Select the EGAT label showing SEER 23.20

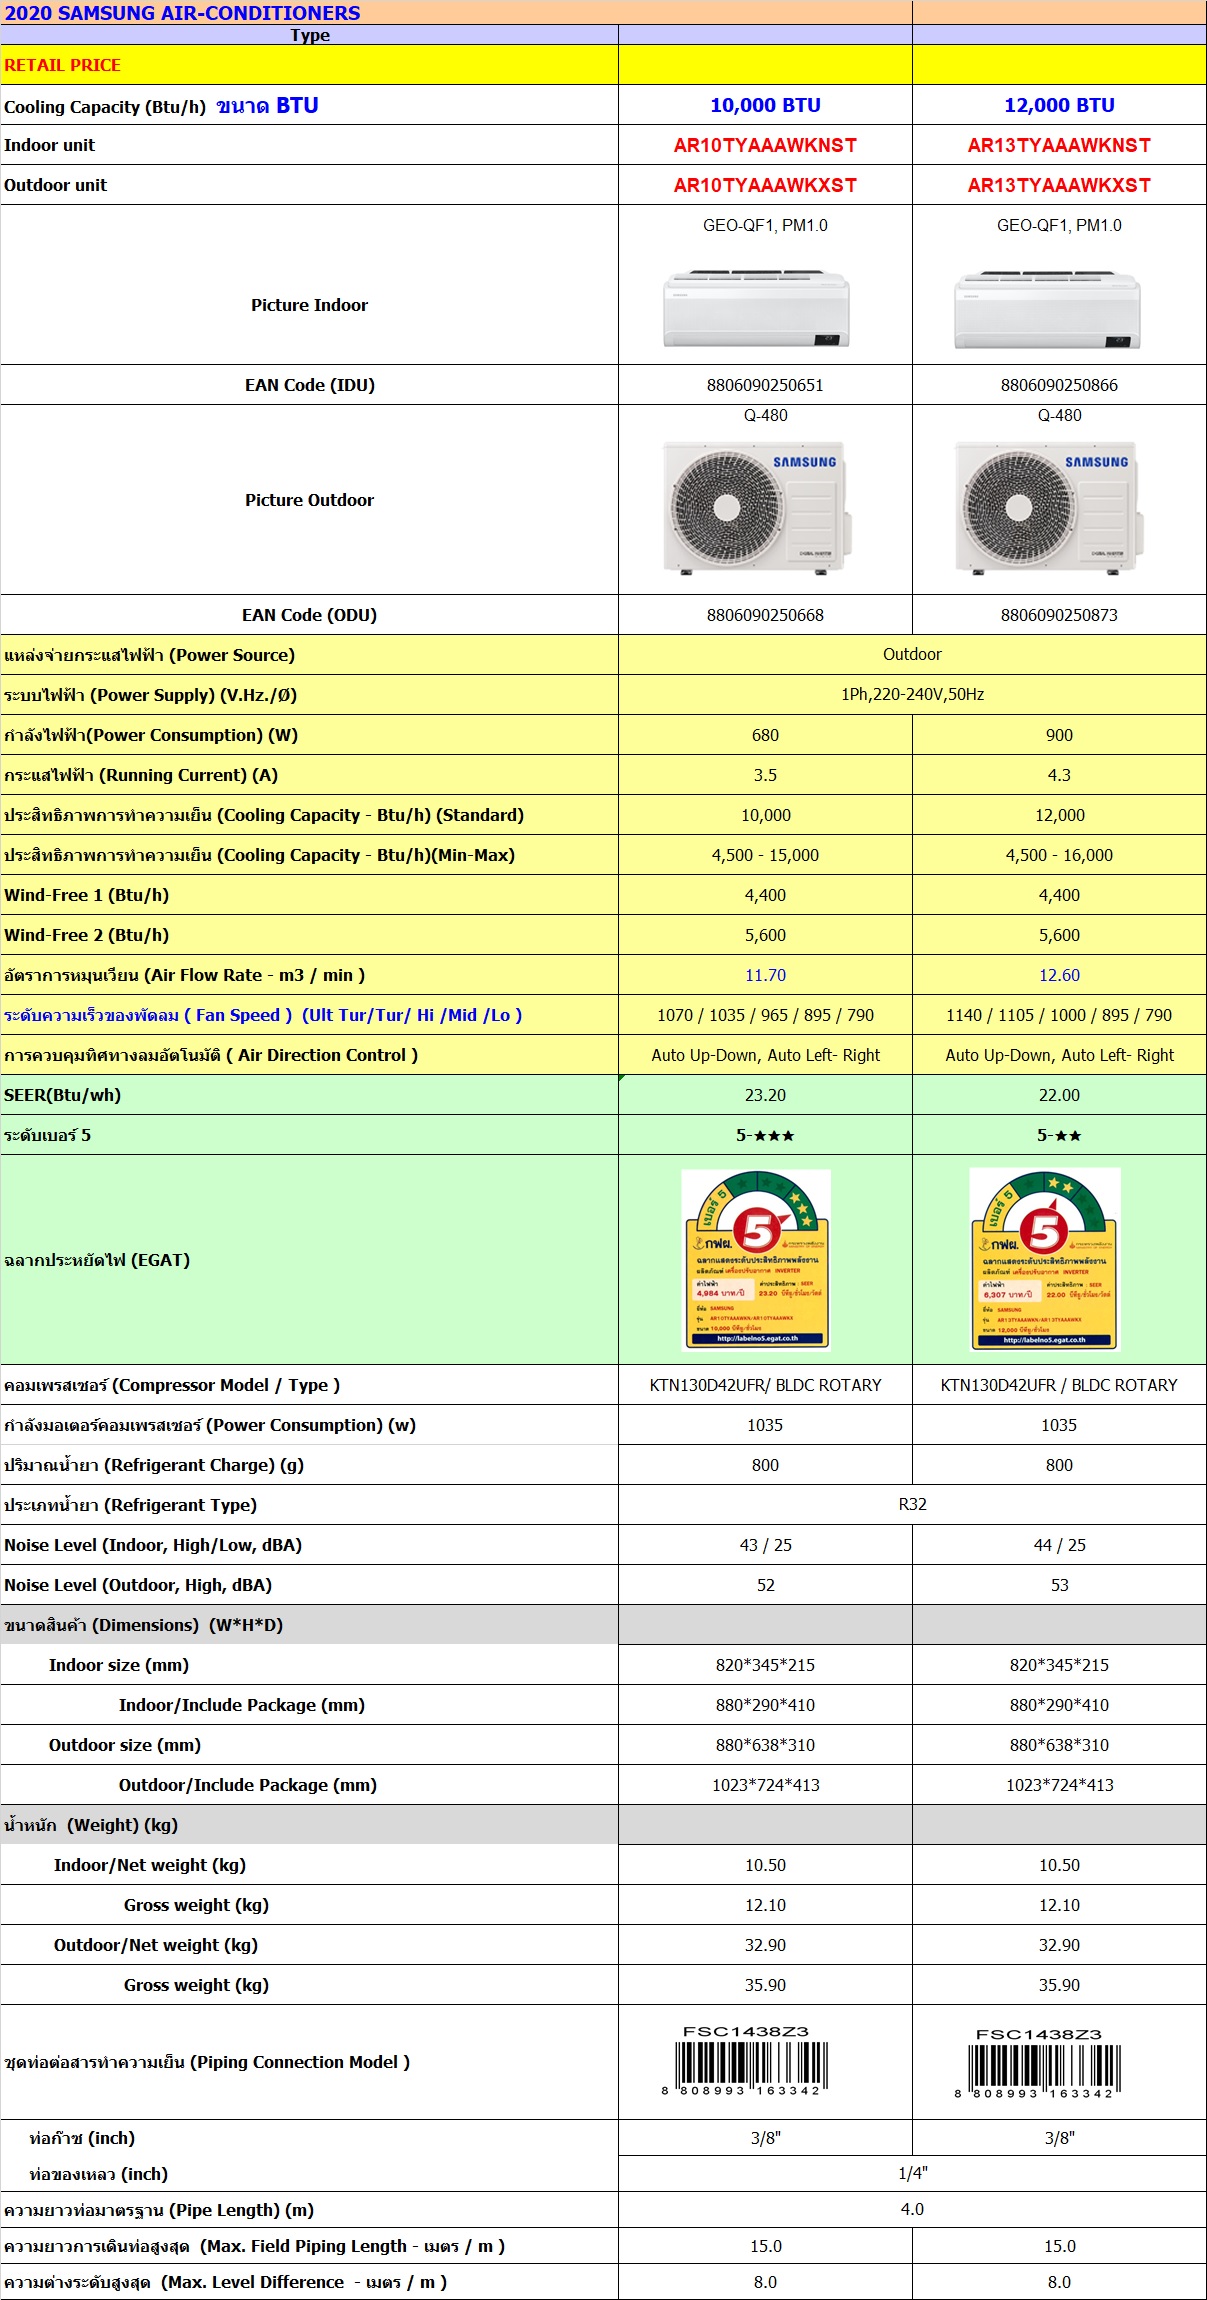point(756,1259)
